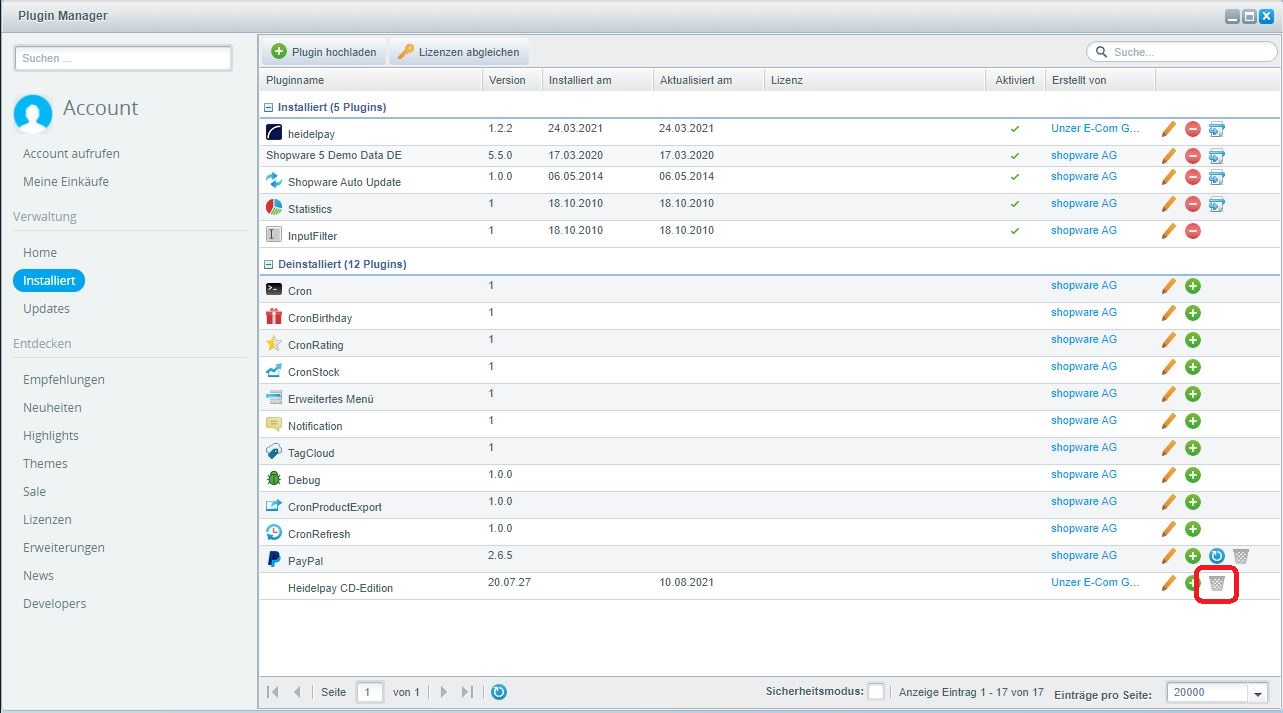1283x713 pixels.
Task: Jump to the last page arrow
Action: click(467, 692)
